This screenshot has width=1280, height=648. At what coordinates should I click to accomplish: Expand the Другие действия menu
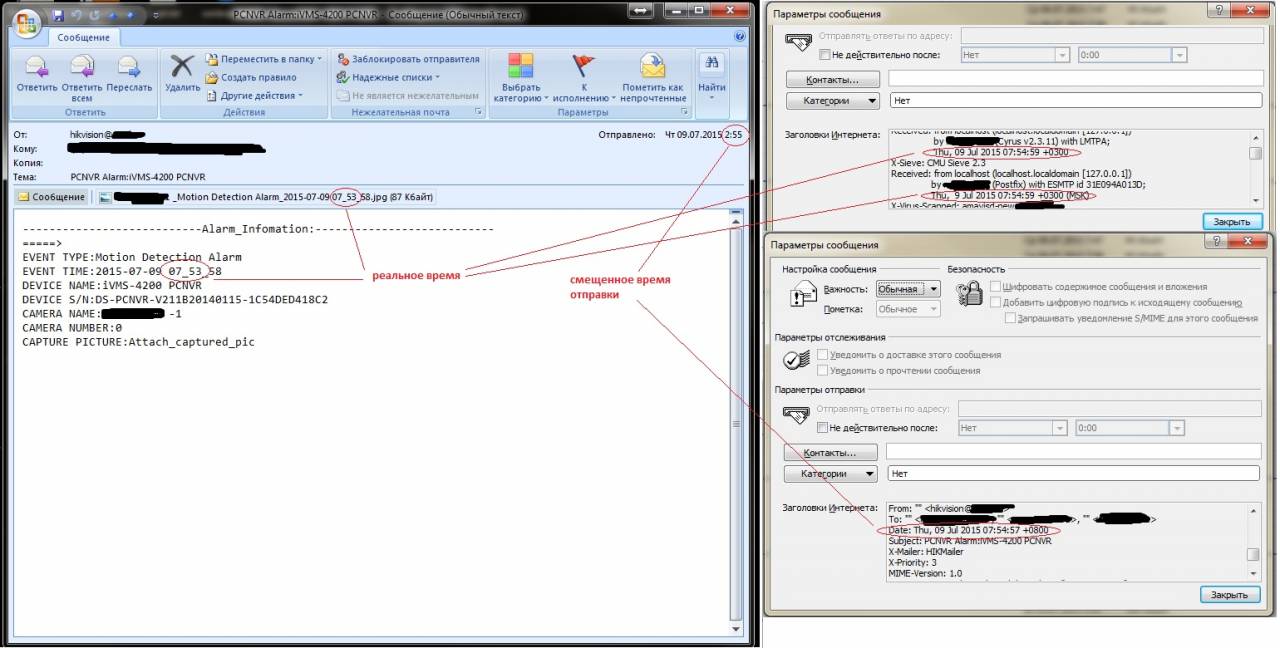coord(256,95)
